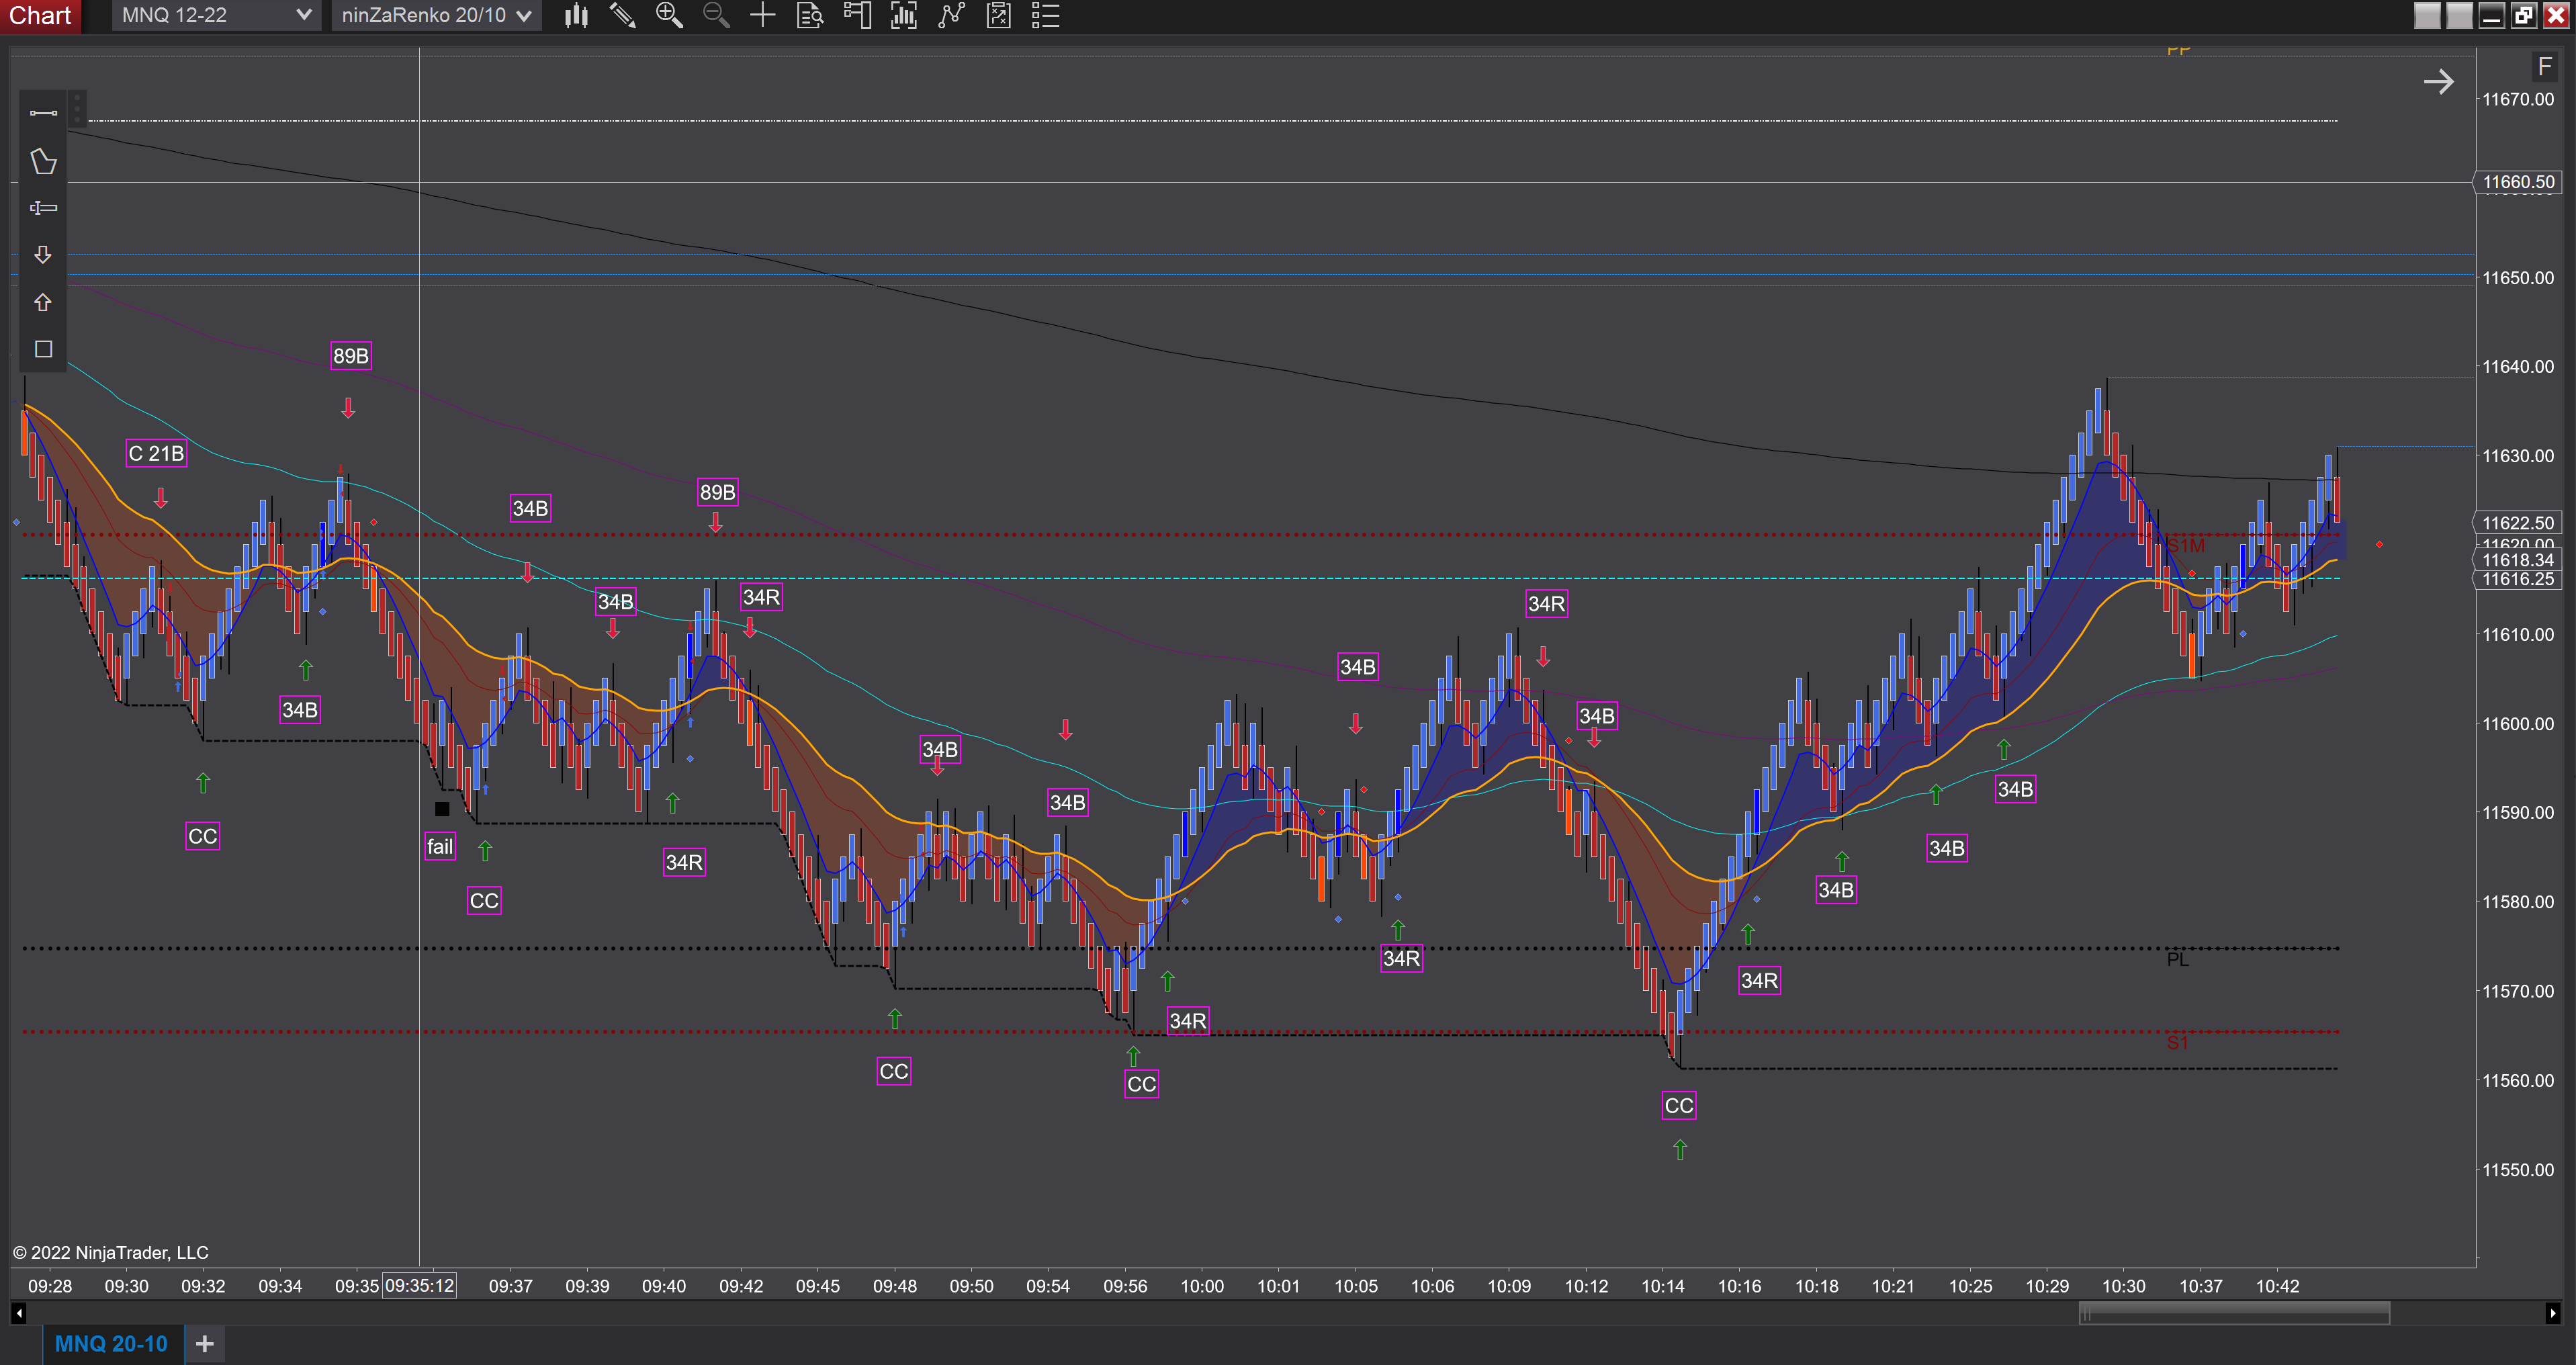Screen dimensions: 2576x1365
Task: Click the 11670.00 price axis label
Action: tap(2517, 99)
